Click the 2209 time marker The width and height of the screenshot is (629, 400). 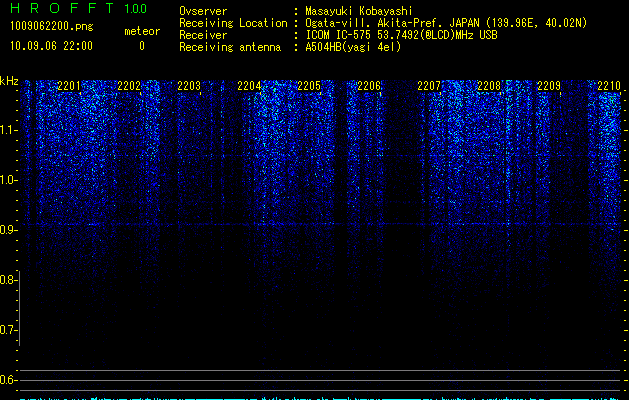(549, 86)
